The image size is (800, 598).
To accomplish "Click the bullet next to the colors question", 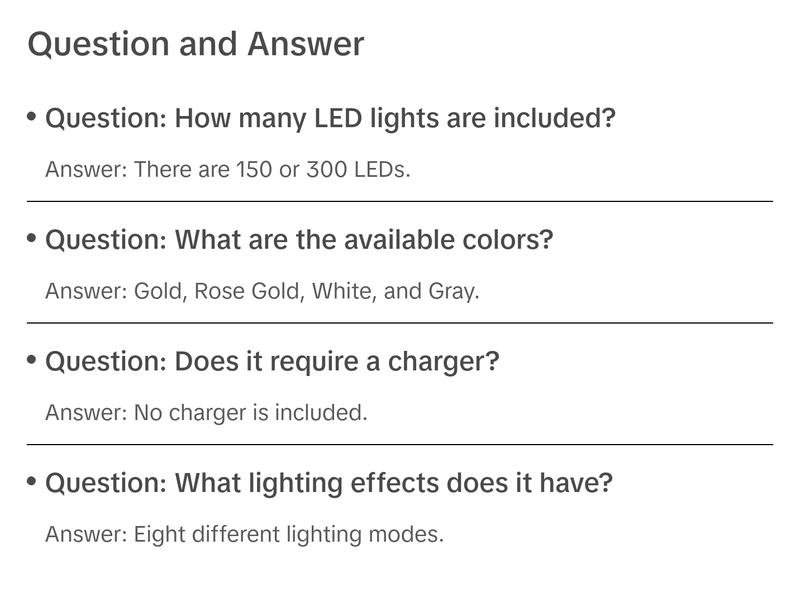I will point(32,239).
